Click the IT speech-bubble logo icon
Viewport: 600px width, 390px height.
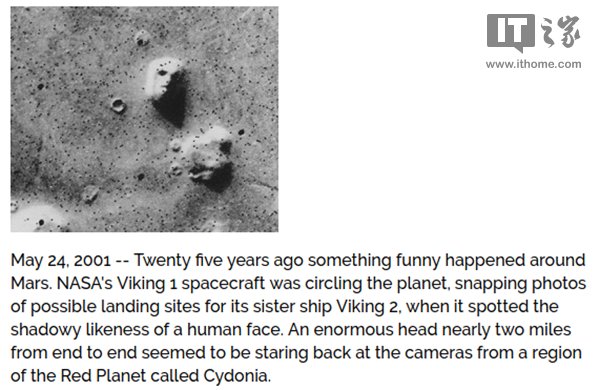click(x=510, y=33)
